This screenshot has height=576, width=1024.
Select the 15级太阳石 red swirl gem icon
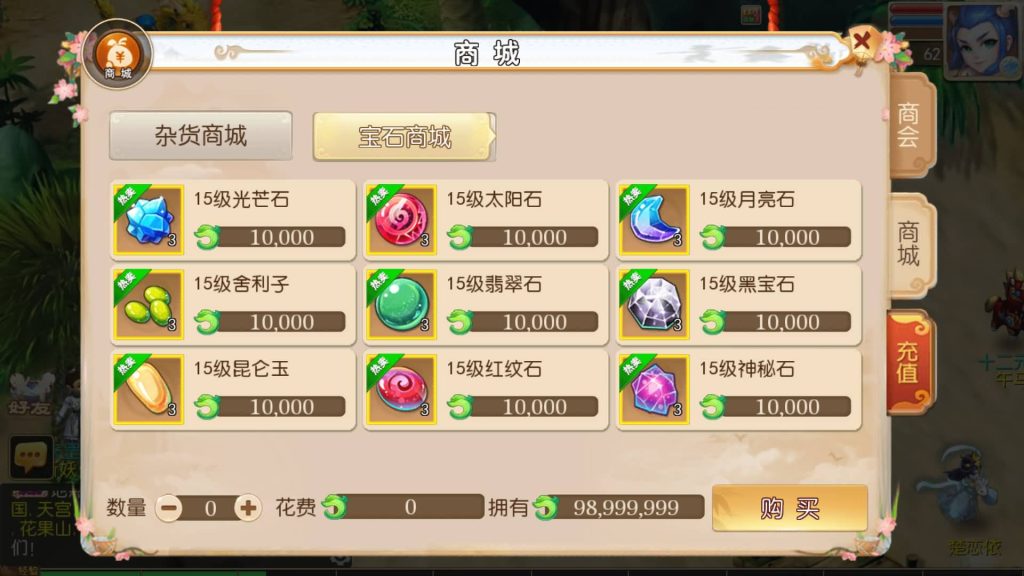pyautogui.click(x=401, y=219)
